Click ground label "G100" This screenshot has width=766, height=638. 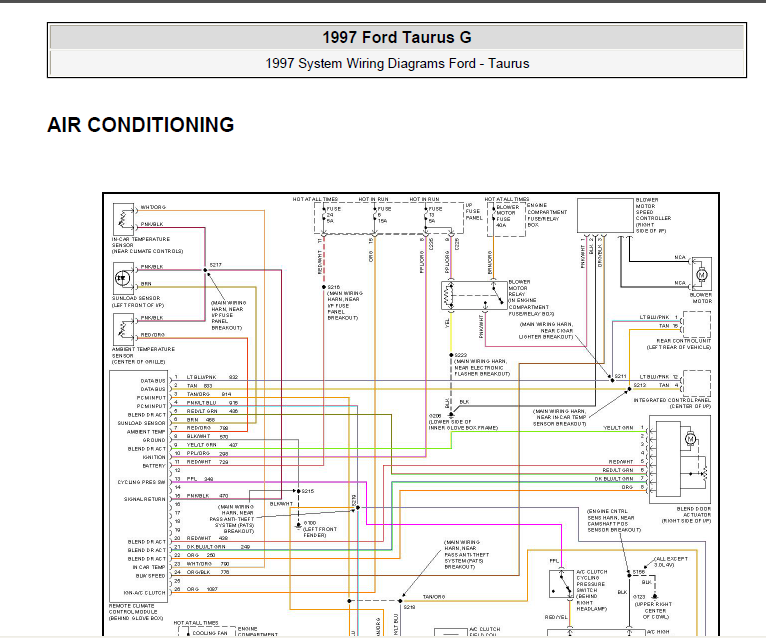click(310, 523)
